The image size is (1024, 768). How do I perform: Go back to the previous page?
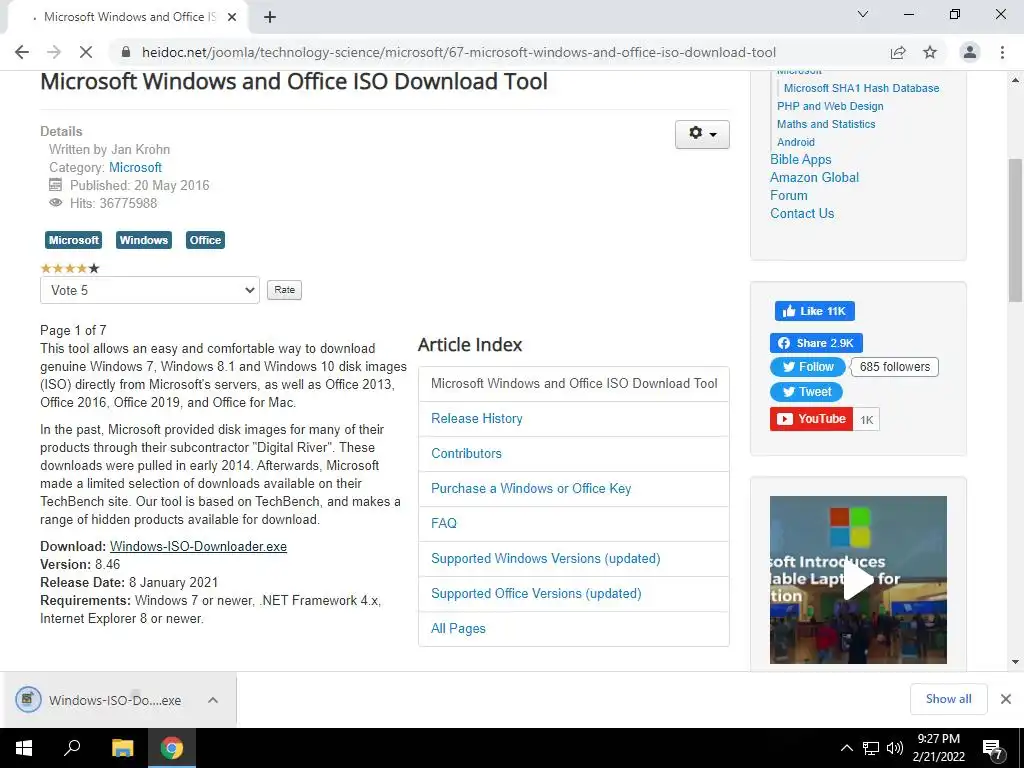click(x=22, y=52)
